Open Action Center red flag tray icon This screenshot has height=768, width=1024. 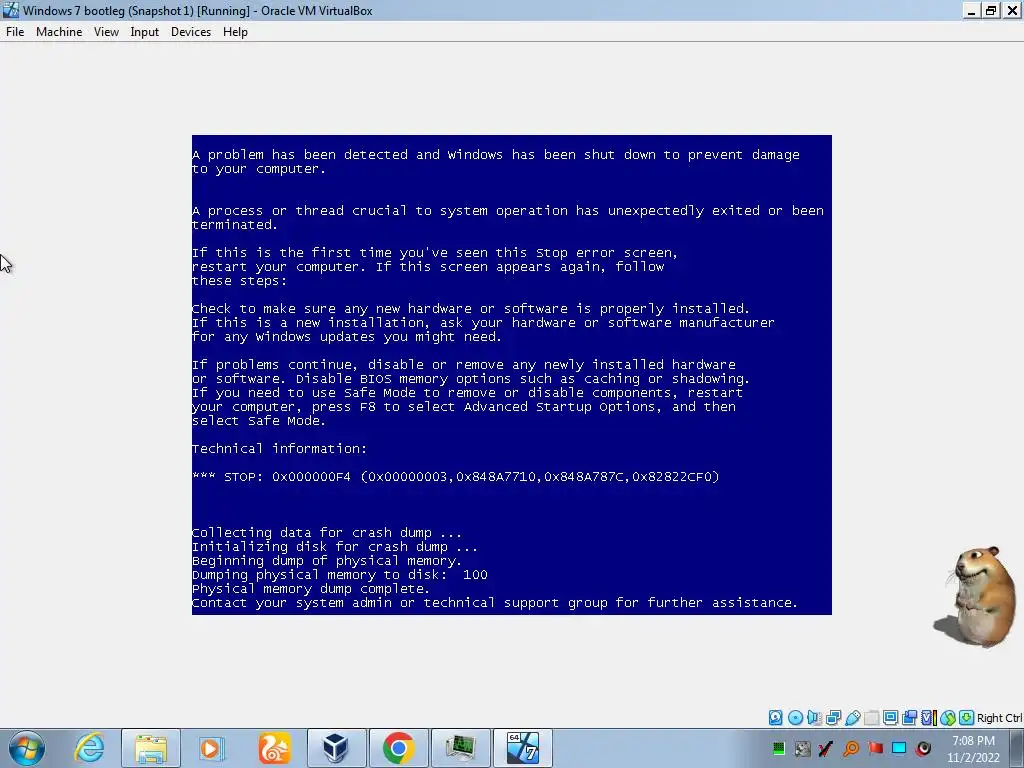875,748
